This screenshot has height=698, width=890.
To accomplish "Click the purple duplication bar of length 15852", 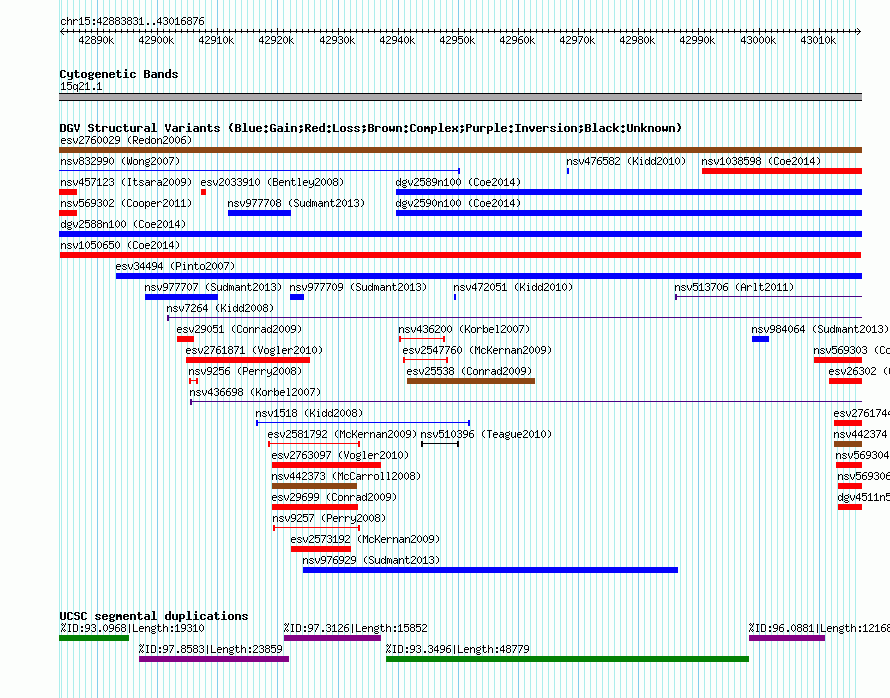I will [x=333, y=638].
